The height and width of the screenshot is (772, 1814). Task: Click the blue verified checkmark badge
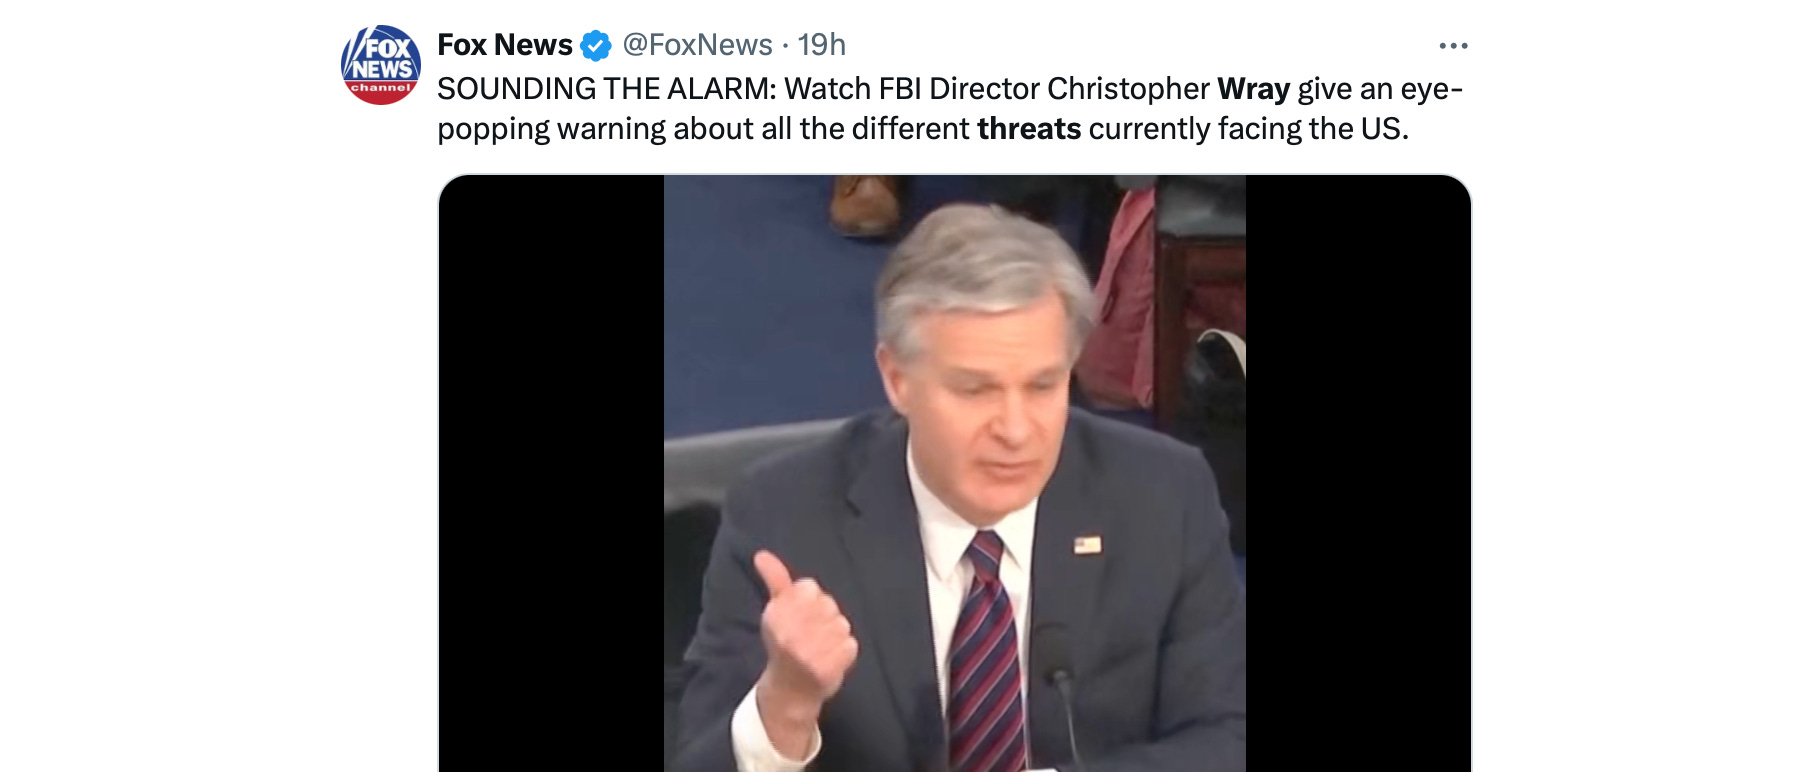pyautogui.click(x=596, y=45)
